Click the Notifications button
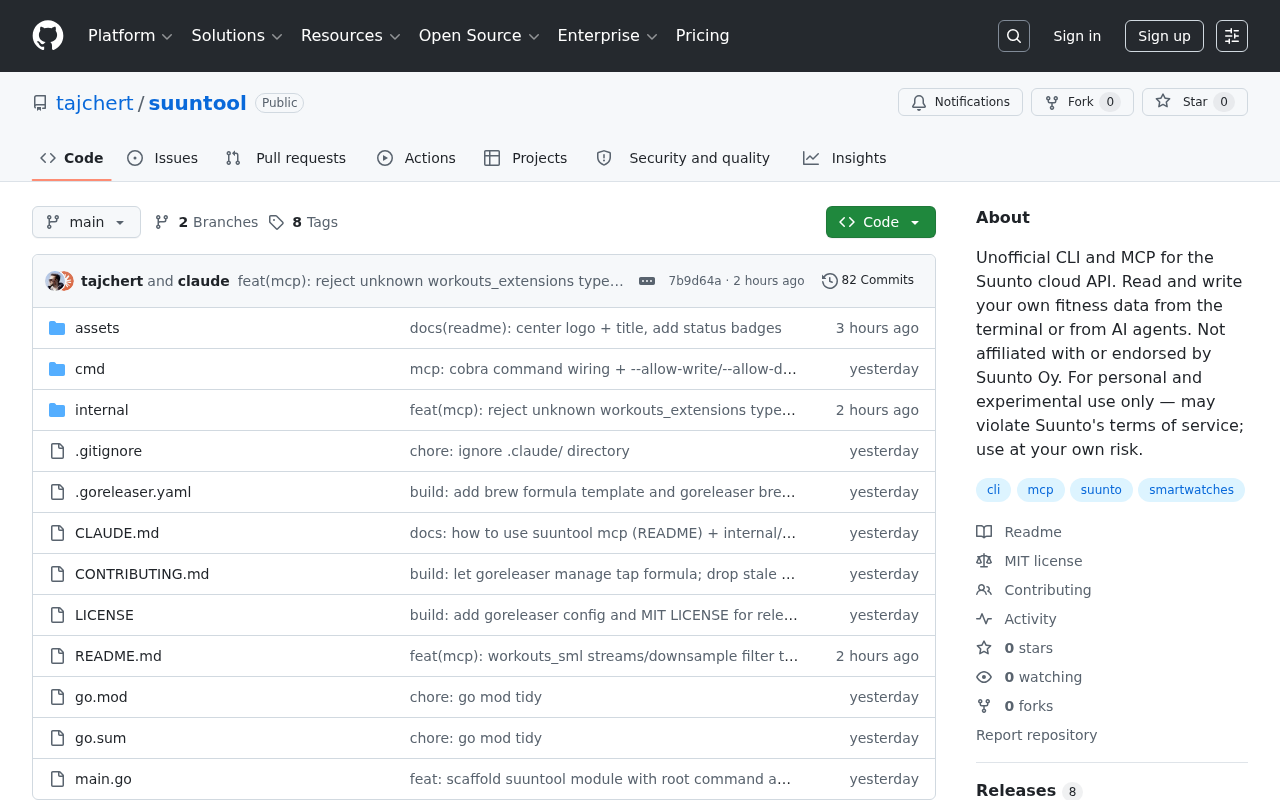1280x800 pixels. click(x=960, y=102)
